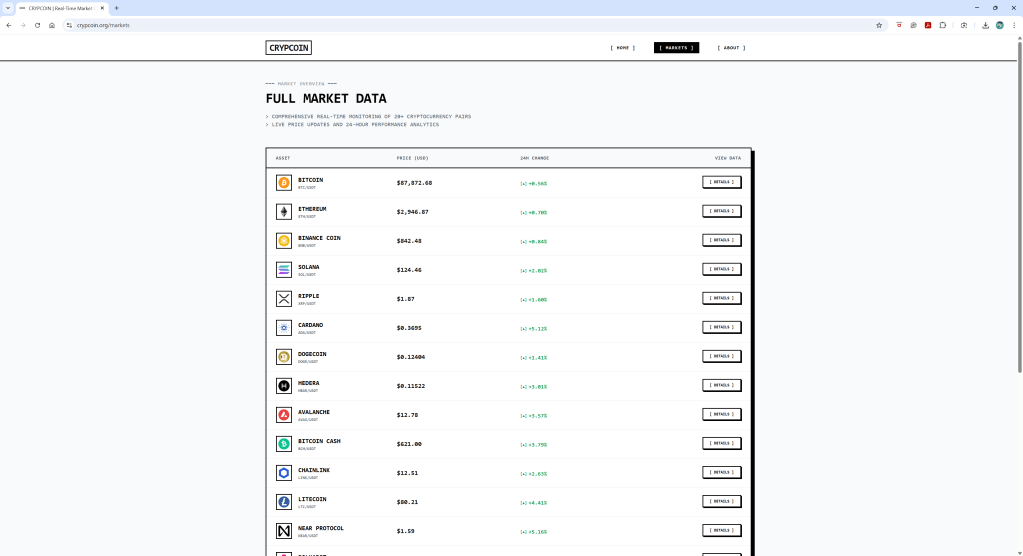Open DETAILS for Avalanche
The height and width of the screenshot is (556, 1023).
[x=721, y=414]
